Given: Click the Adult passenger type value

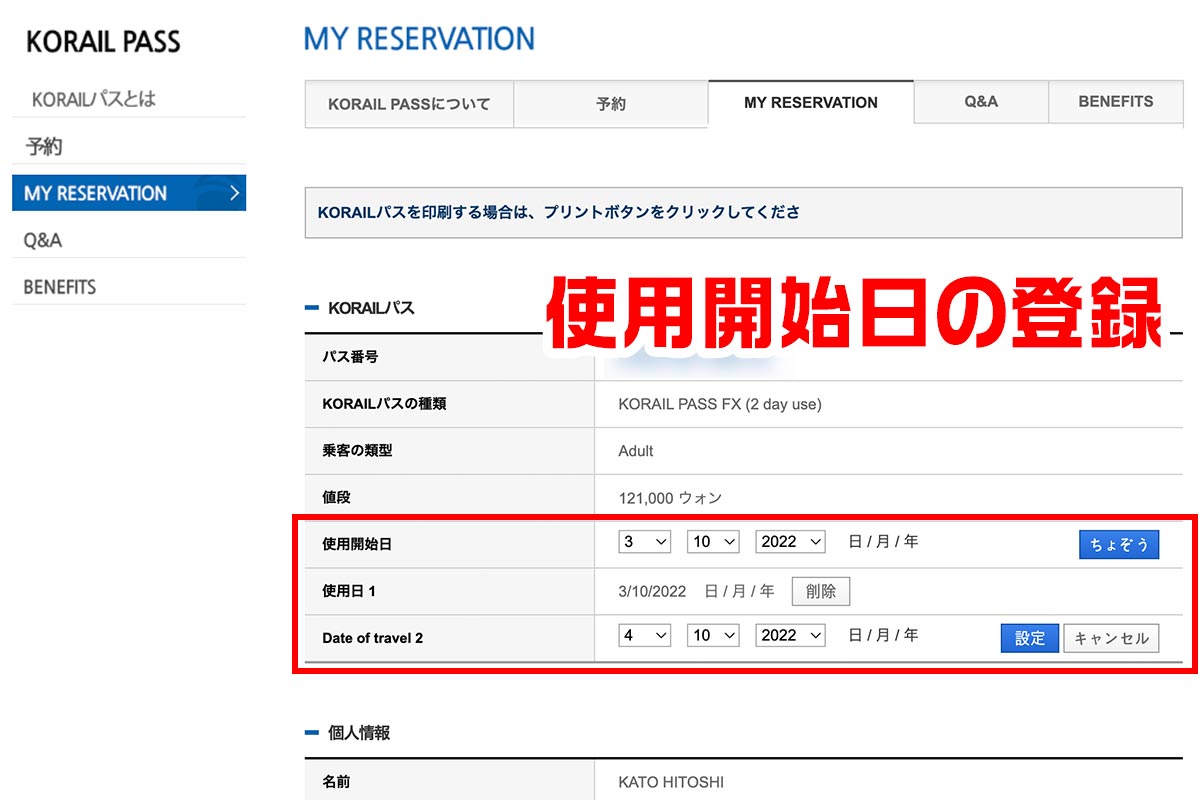Looking at the screenshot, I should point(636,451).
